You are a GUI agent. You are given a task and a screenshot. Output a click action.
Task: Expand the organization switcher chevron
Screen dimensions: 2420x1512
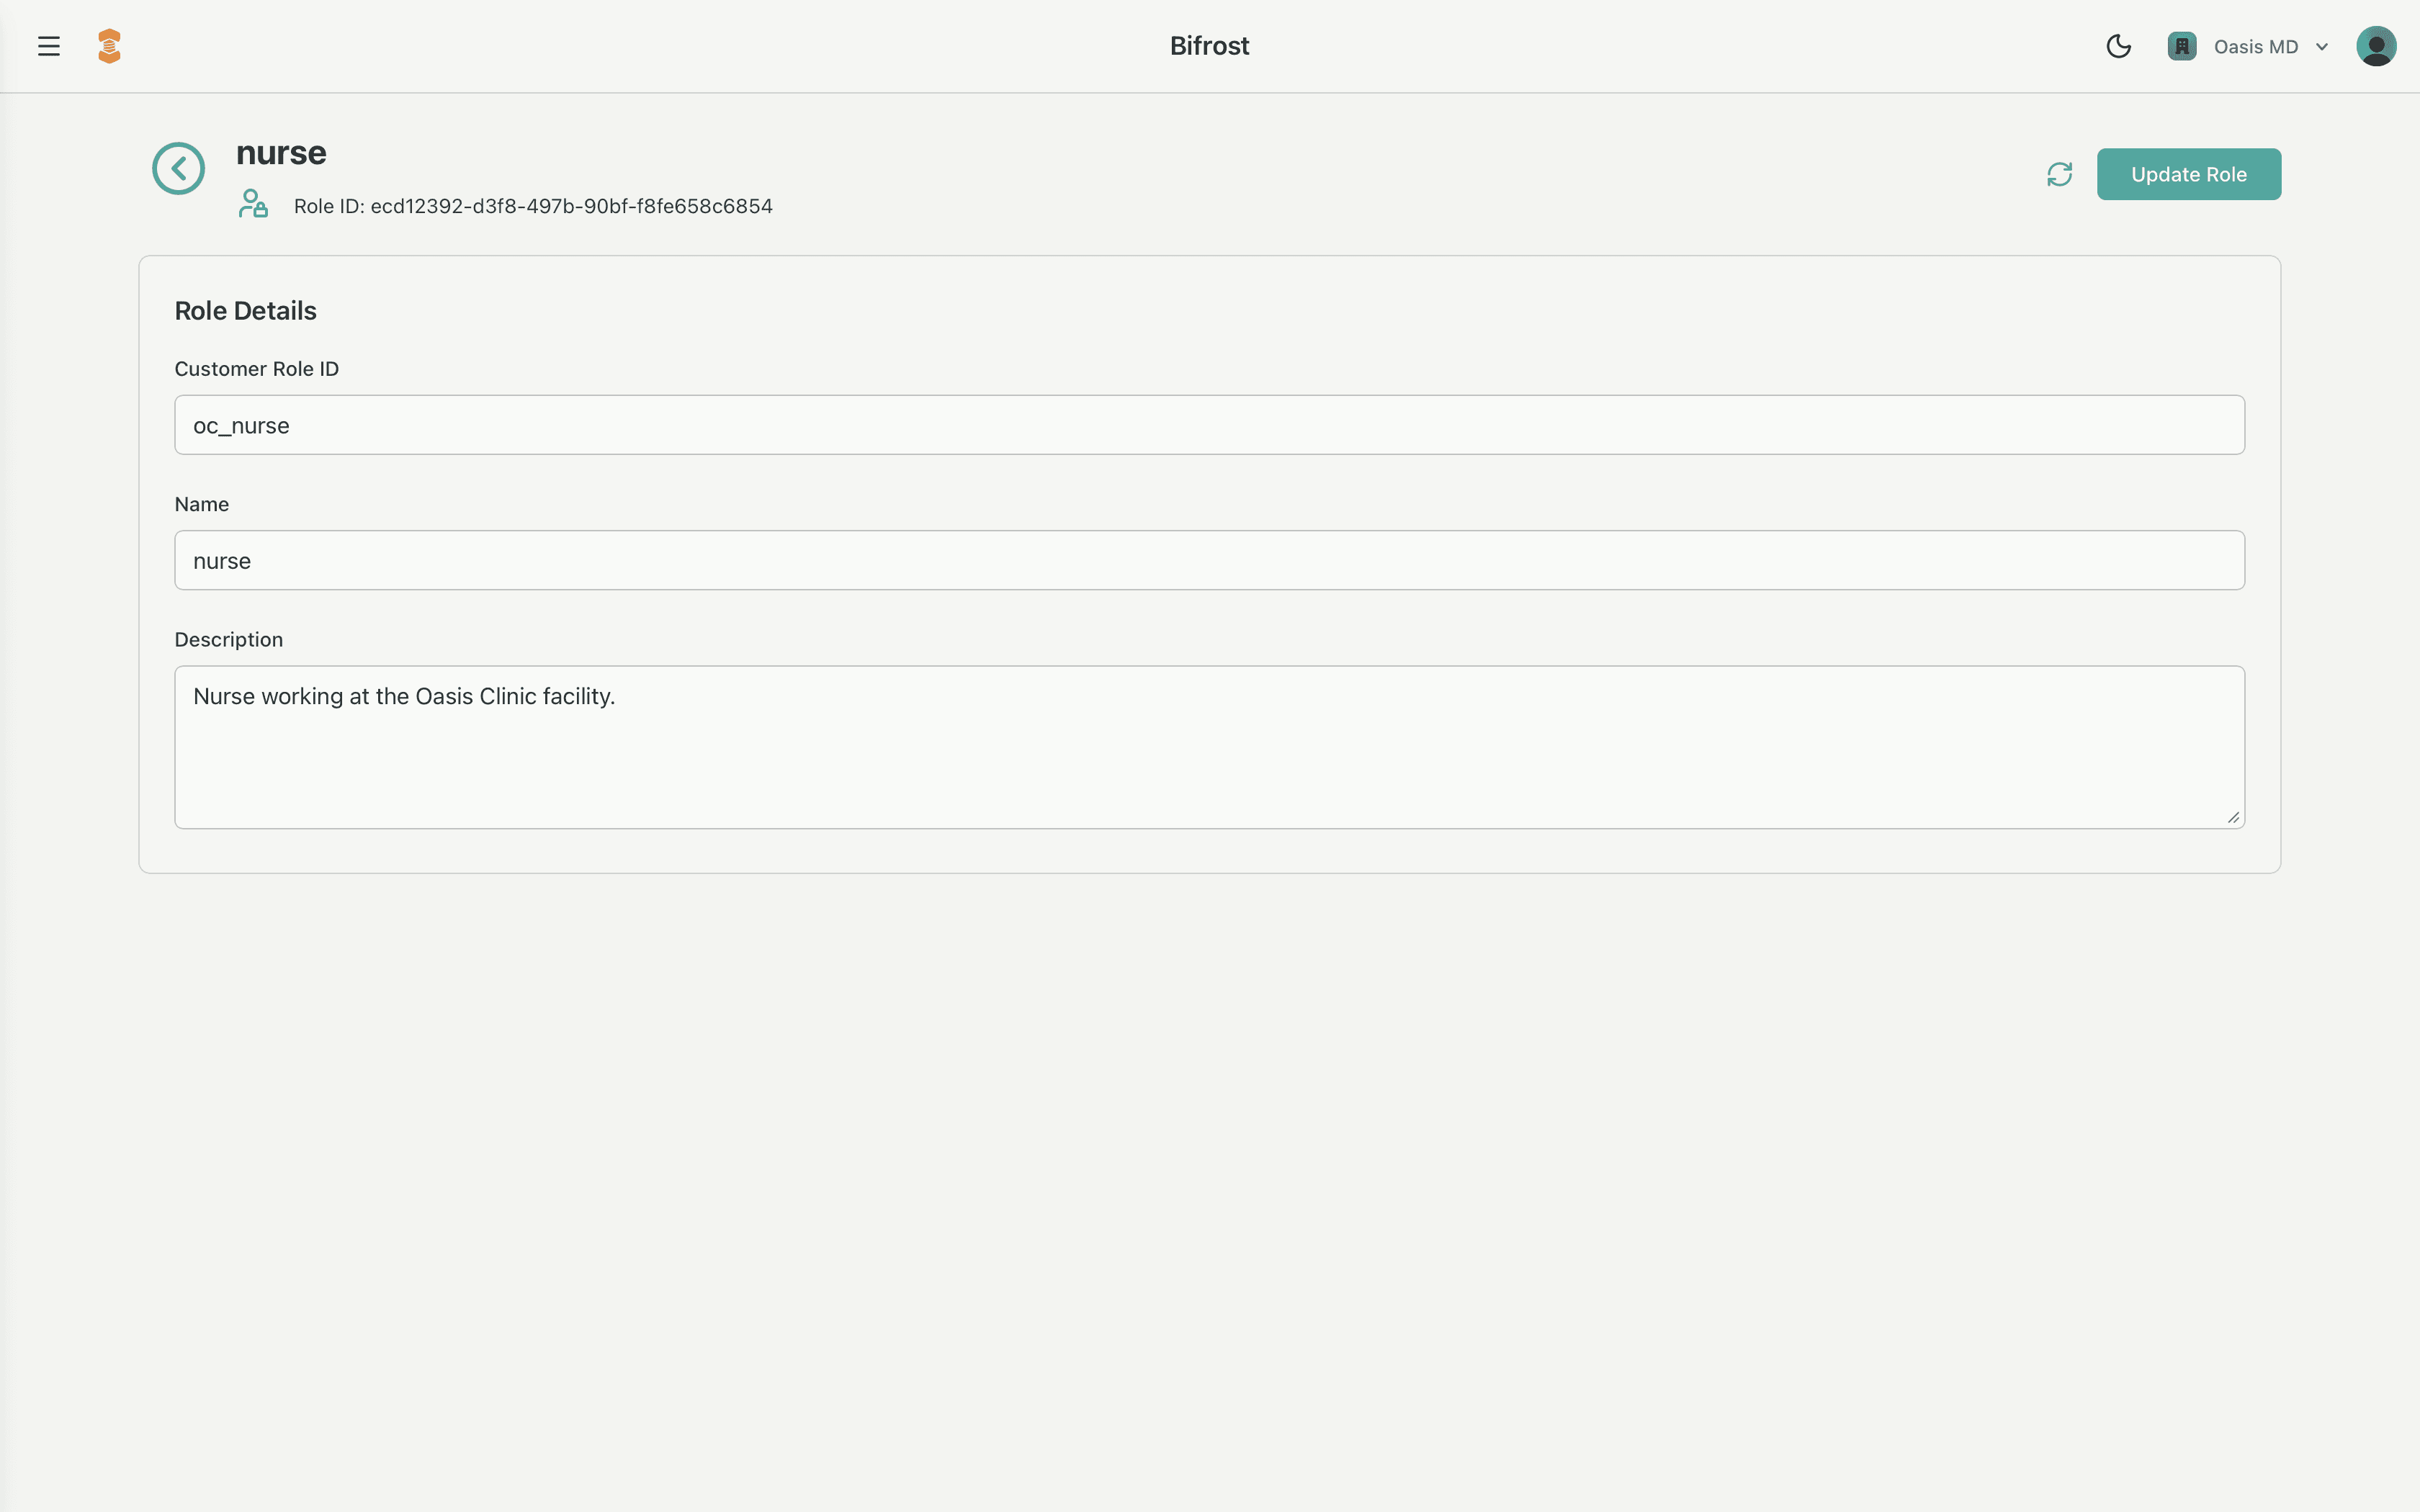[2321, 46]
